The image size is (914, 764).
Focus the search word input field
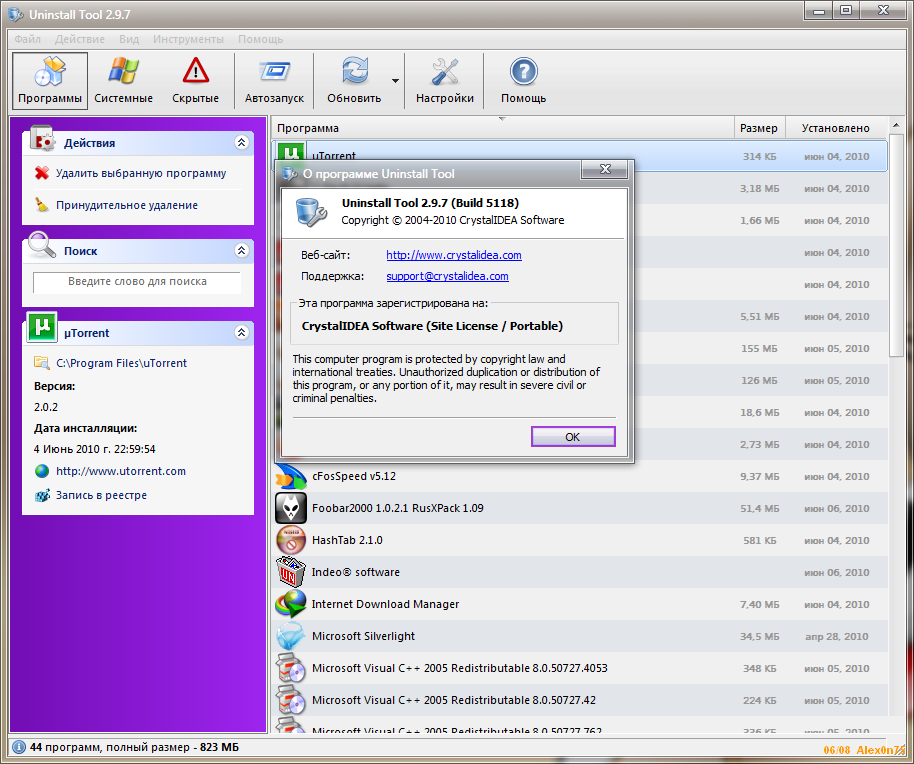click(137, 281)
